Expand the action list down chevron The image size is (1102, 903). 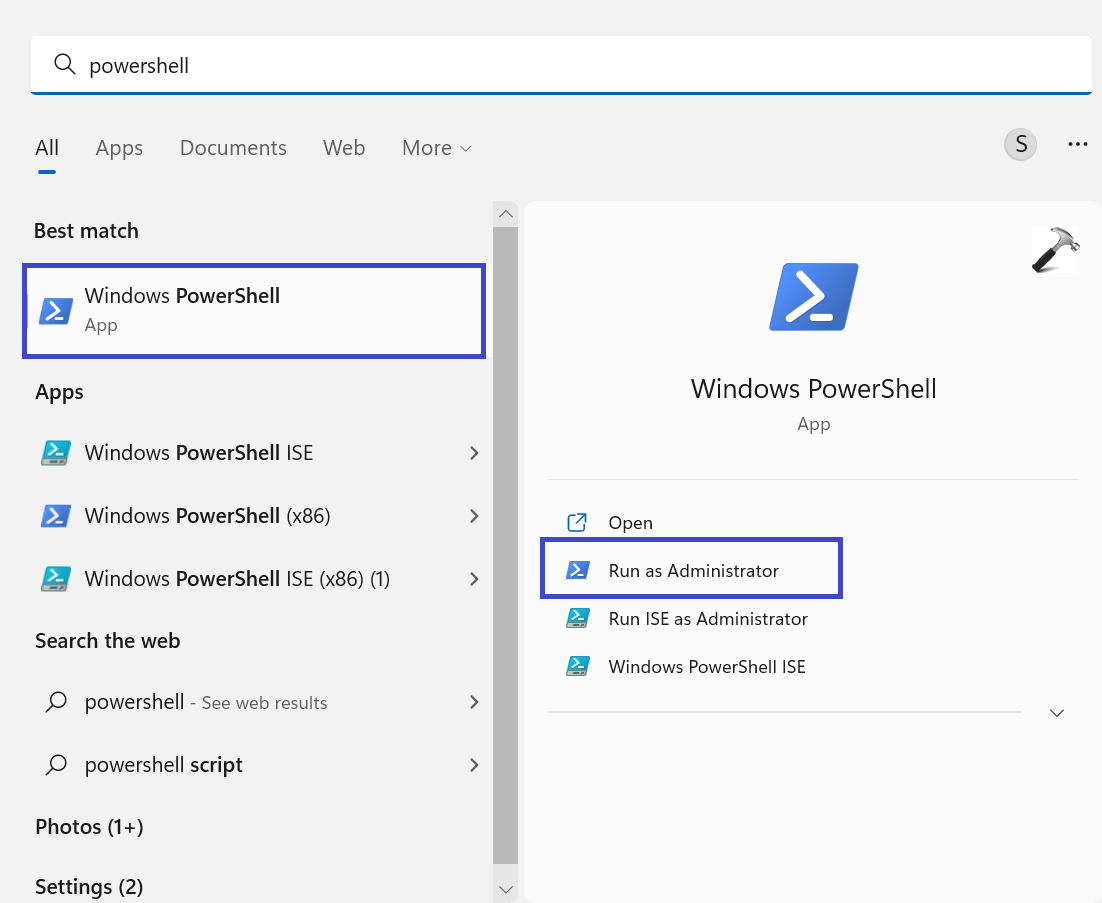(x=1057, y=713)
